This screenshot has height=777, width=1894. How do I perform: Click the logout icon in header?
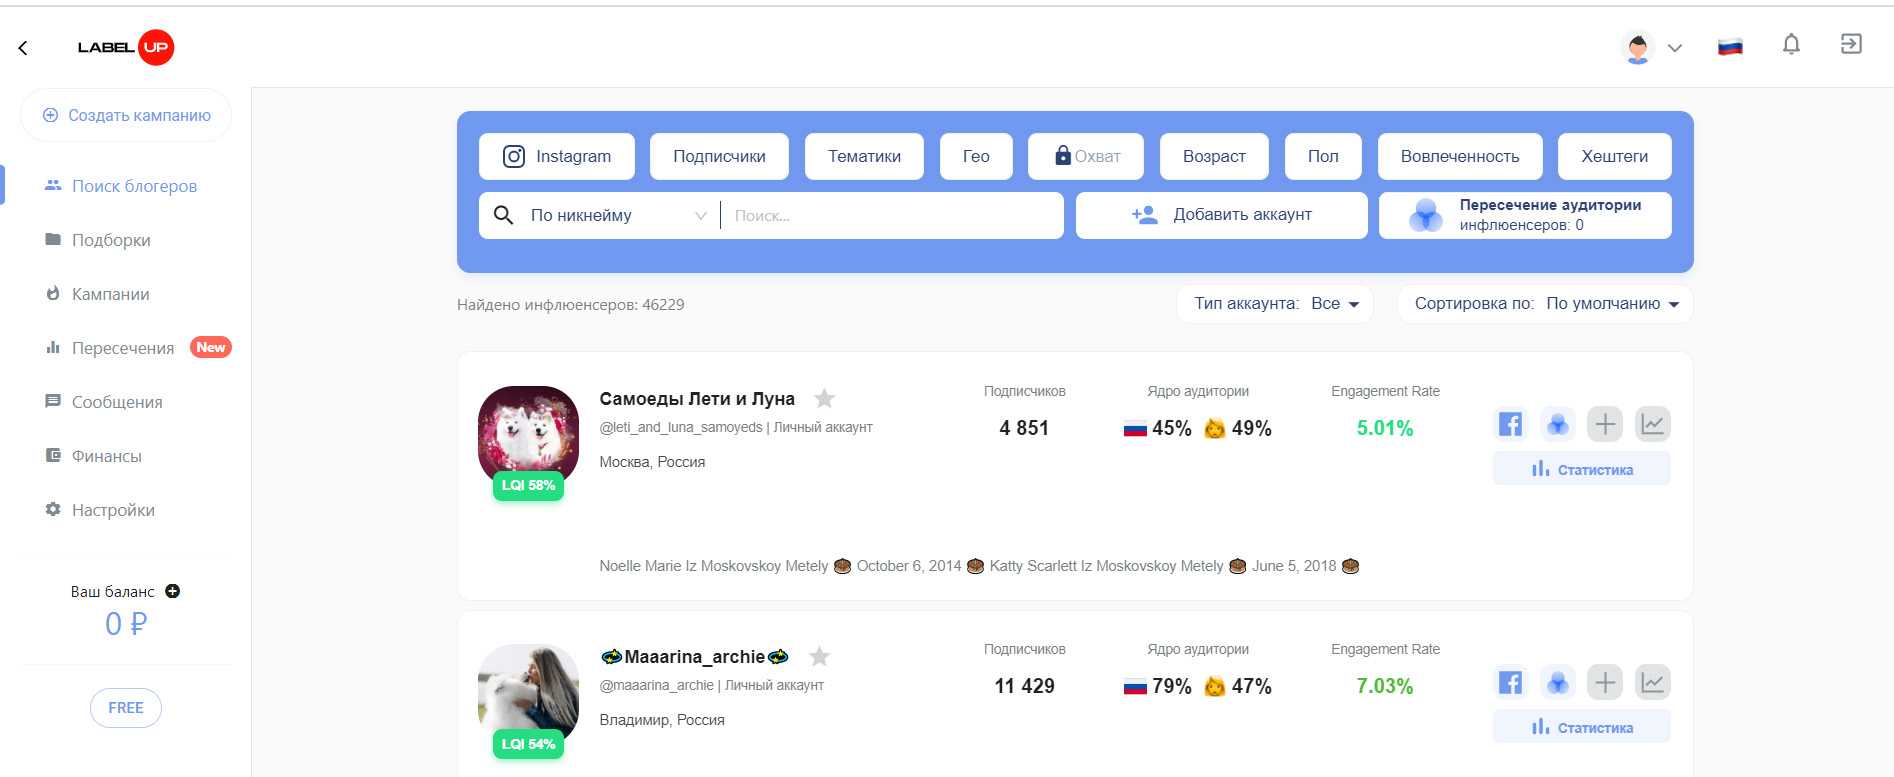point(1851,44)
